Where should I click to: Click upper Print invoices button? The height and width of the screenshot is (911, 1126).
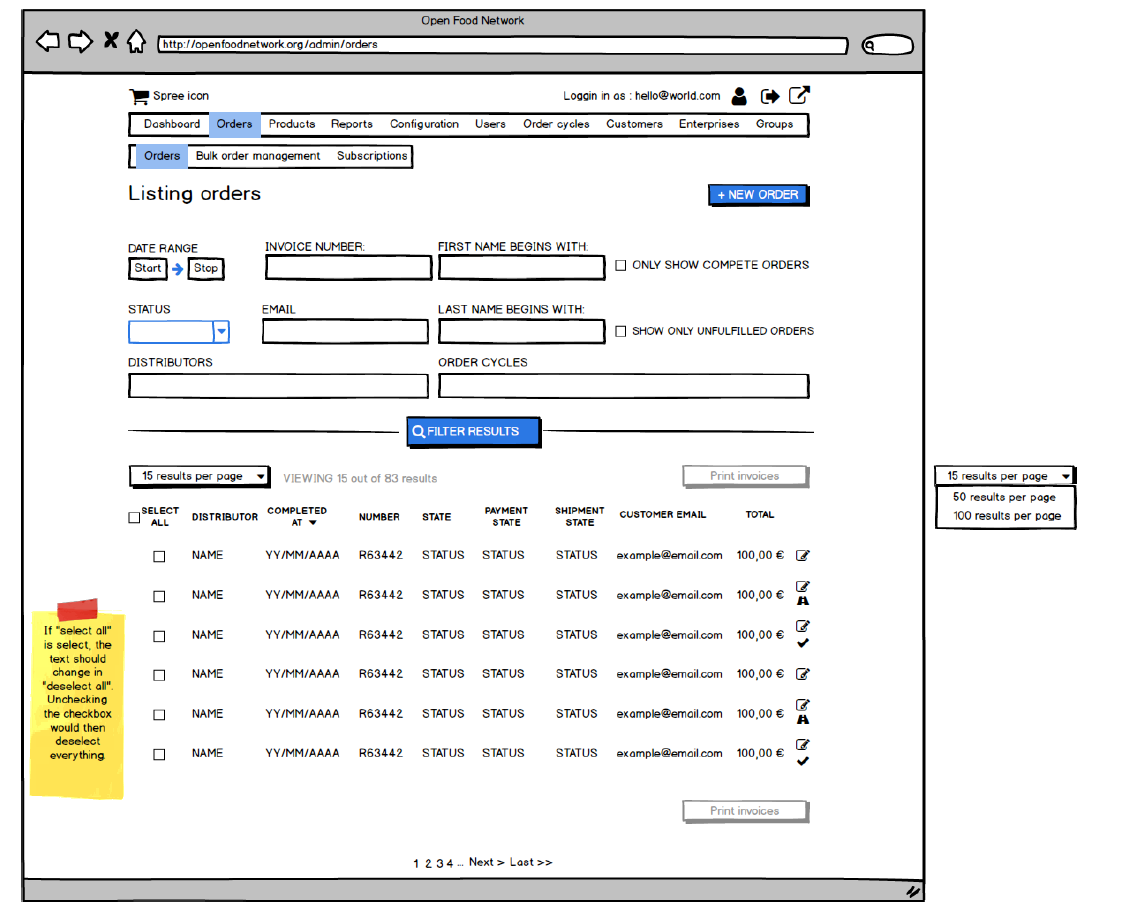(x=745, y=476)
